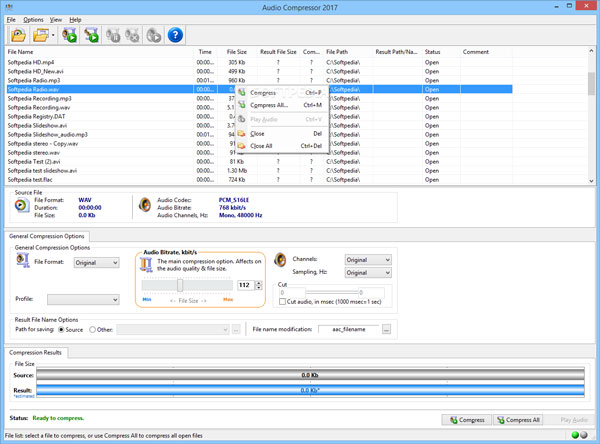The image size is (600, 444).
Task: Sort by the File Name column header
Action: click(x=99, y=52)
